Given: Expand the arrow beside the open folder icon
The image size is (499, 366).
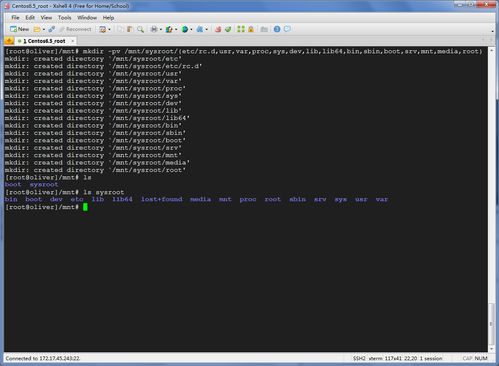Looking at the screenshot, I should coord(44,30).
